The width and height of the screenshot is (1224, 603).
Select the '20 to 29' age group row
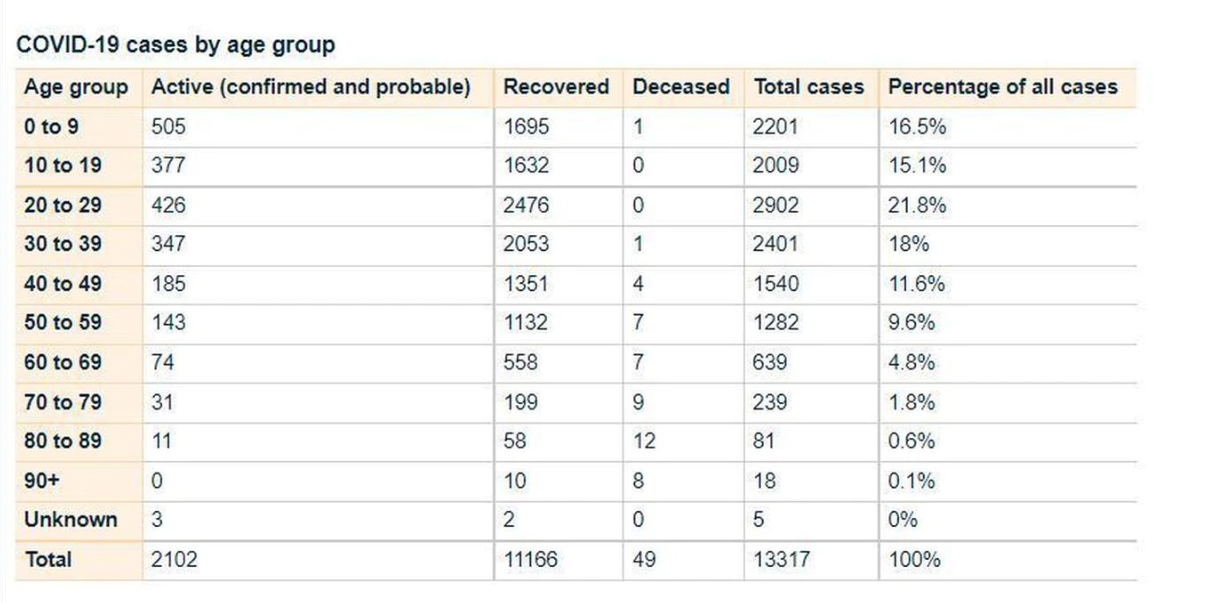[x=63, y=206]
